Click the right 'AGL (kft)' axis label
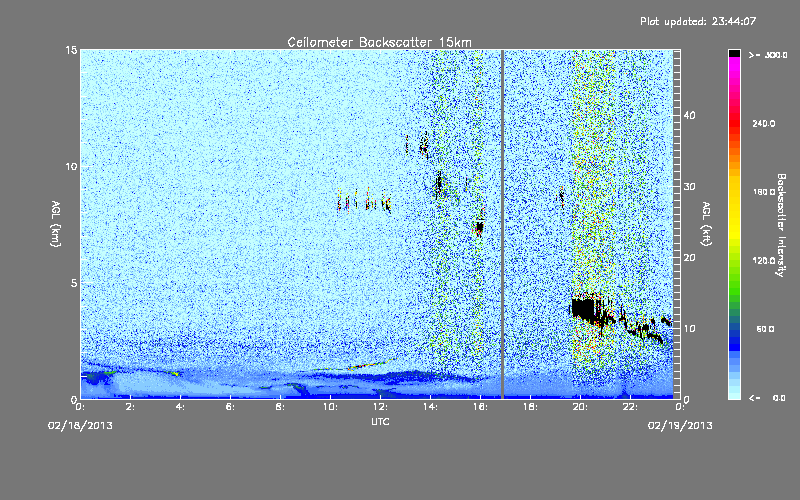 [706, 223]
